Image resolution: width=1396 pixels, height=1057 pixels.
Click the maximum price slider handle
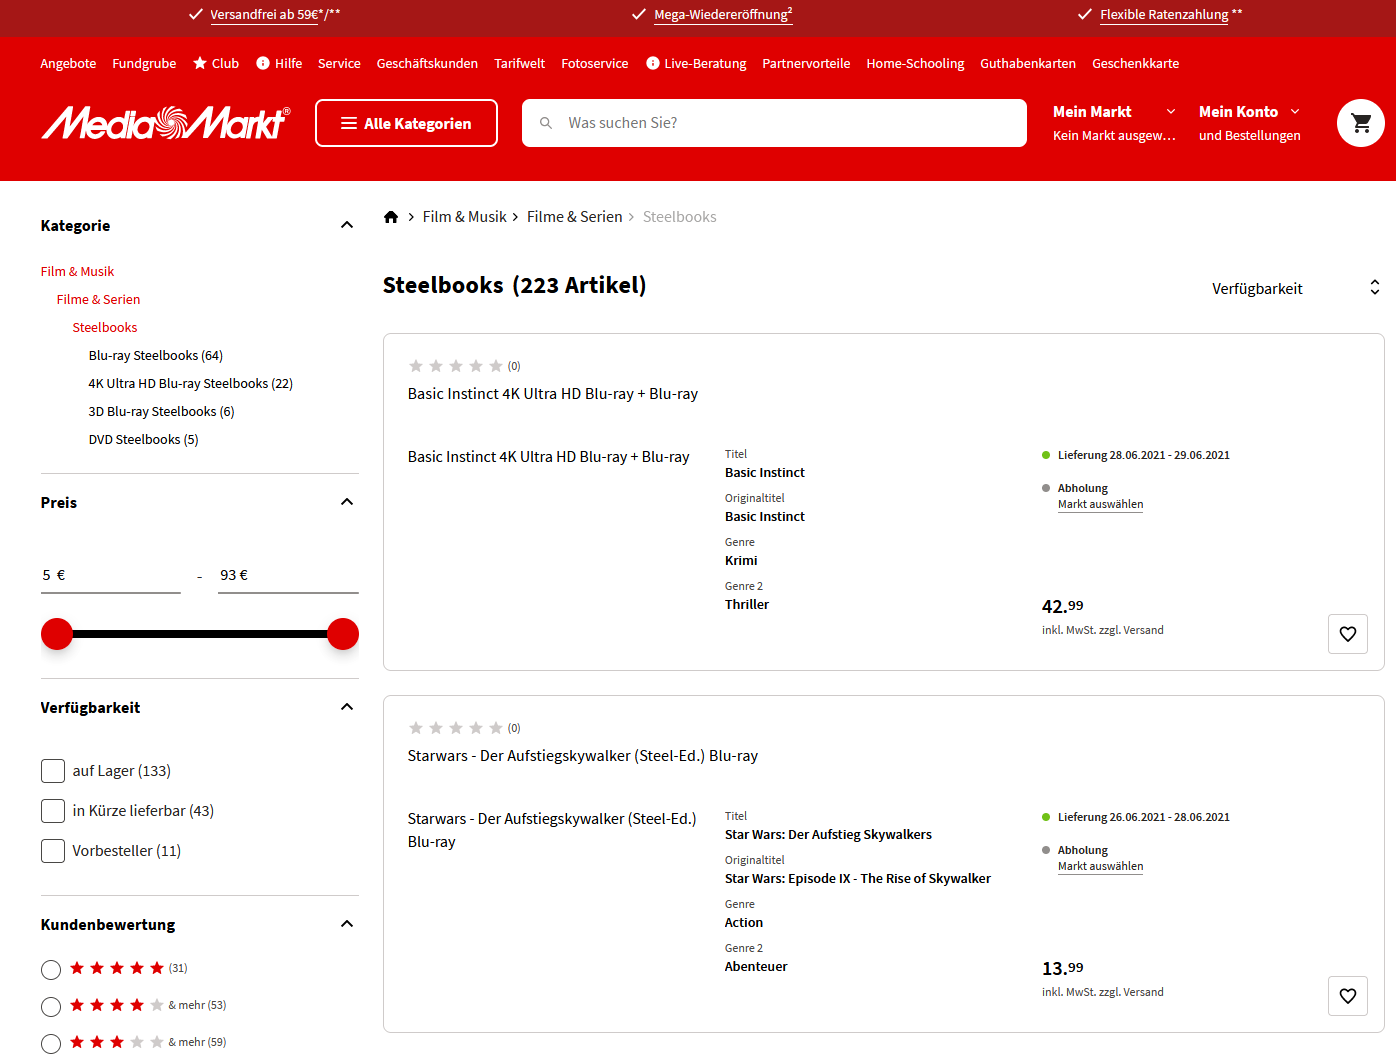point(343,634)
